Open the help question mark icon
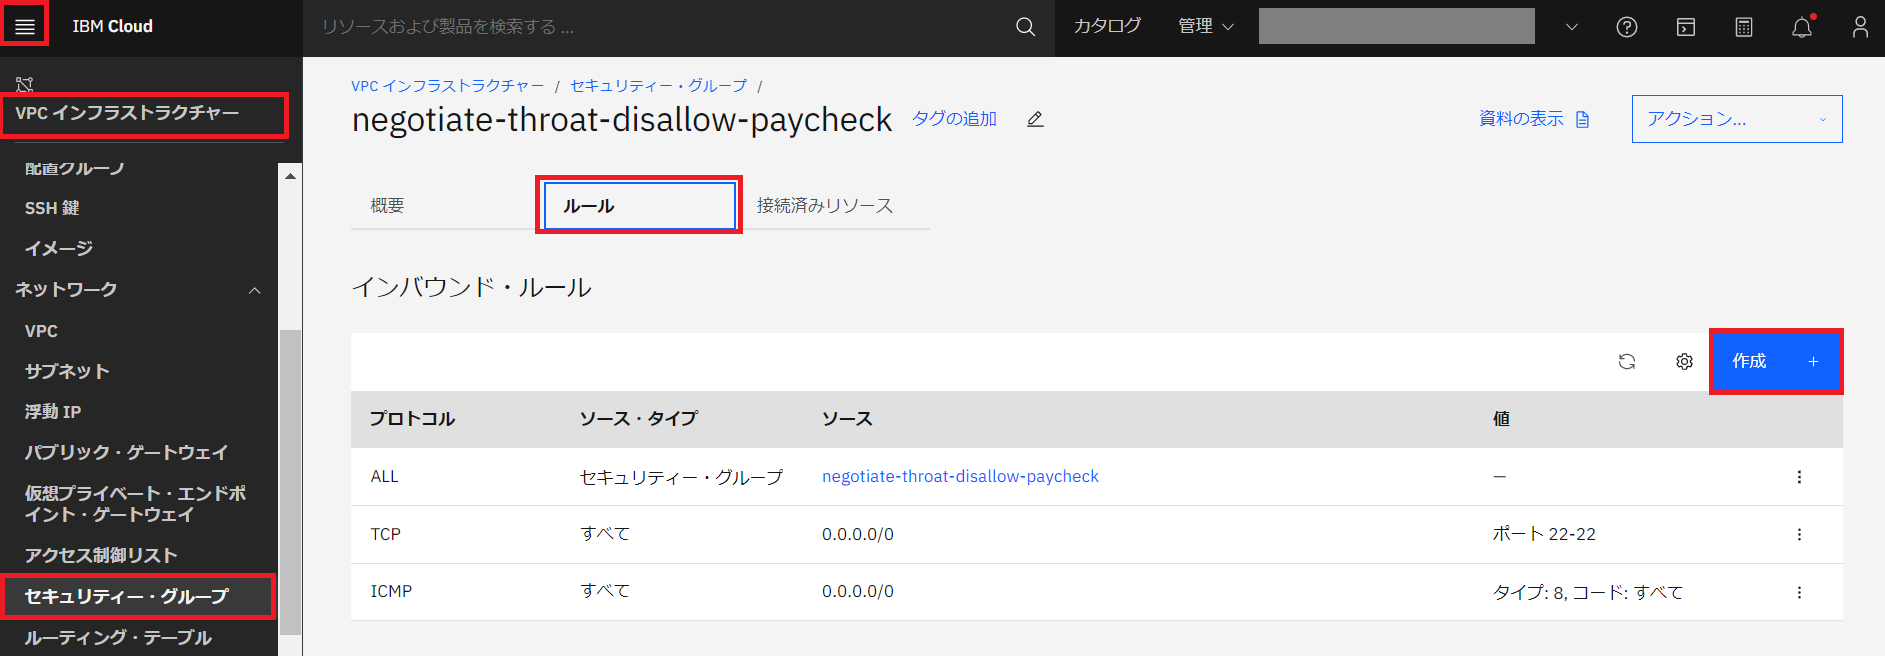The image size is (1885, 656). tap(1627, 27)
